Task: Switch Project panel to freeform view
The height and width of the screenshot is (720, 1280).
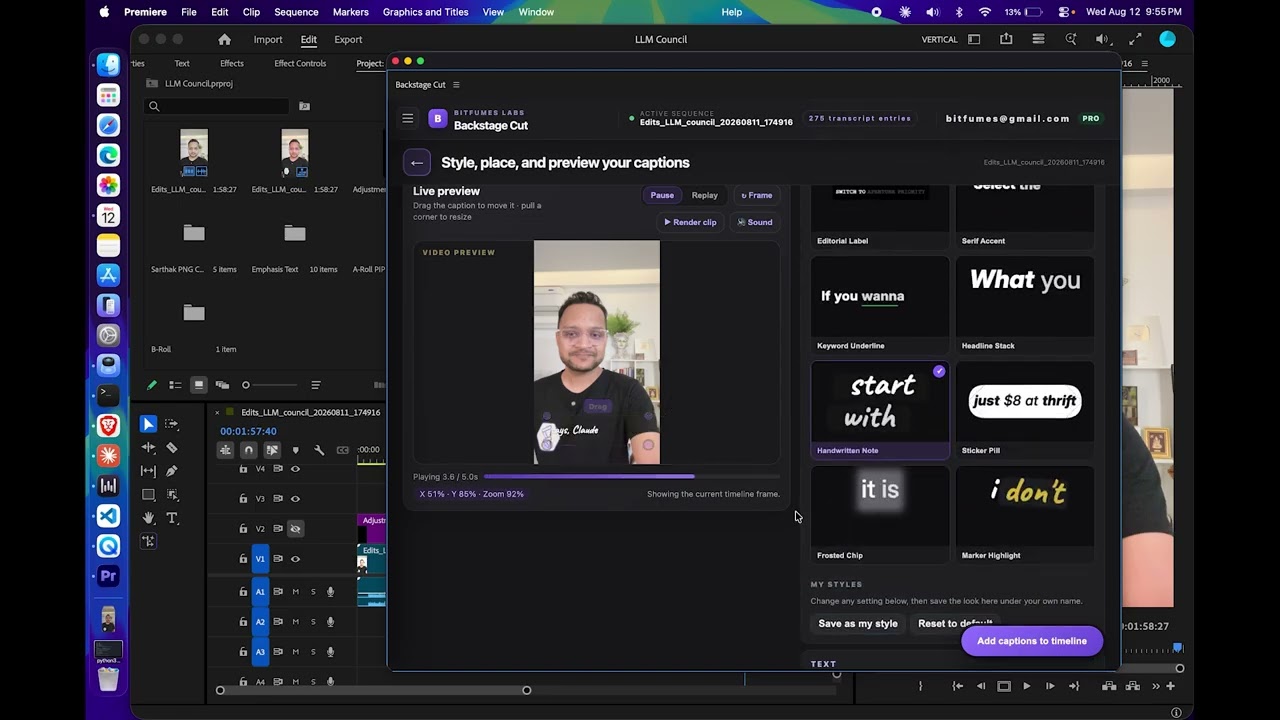Action: point(222,385)
